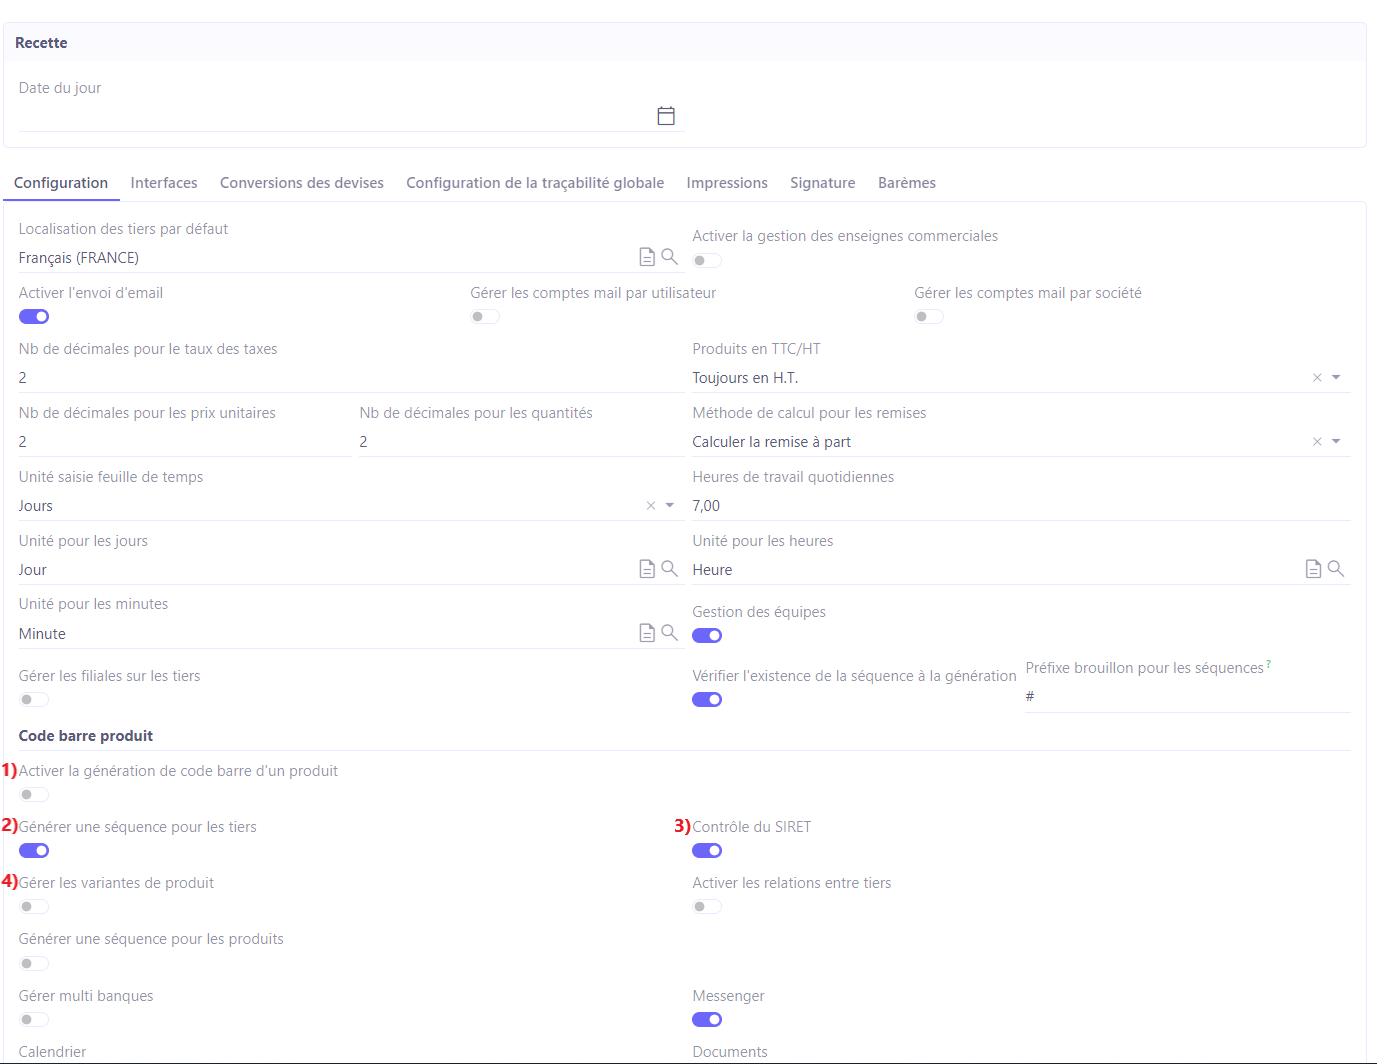Enable Gérer les comptes mail par société
The image size is (1377, 1064).
(929, 317)
